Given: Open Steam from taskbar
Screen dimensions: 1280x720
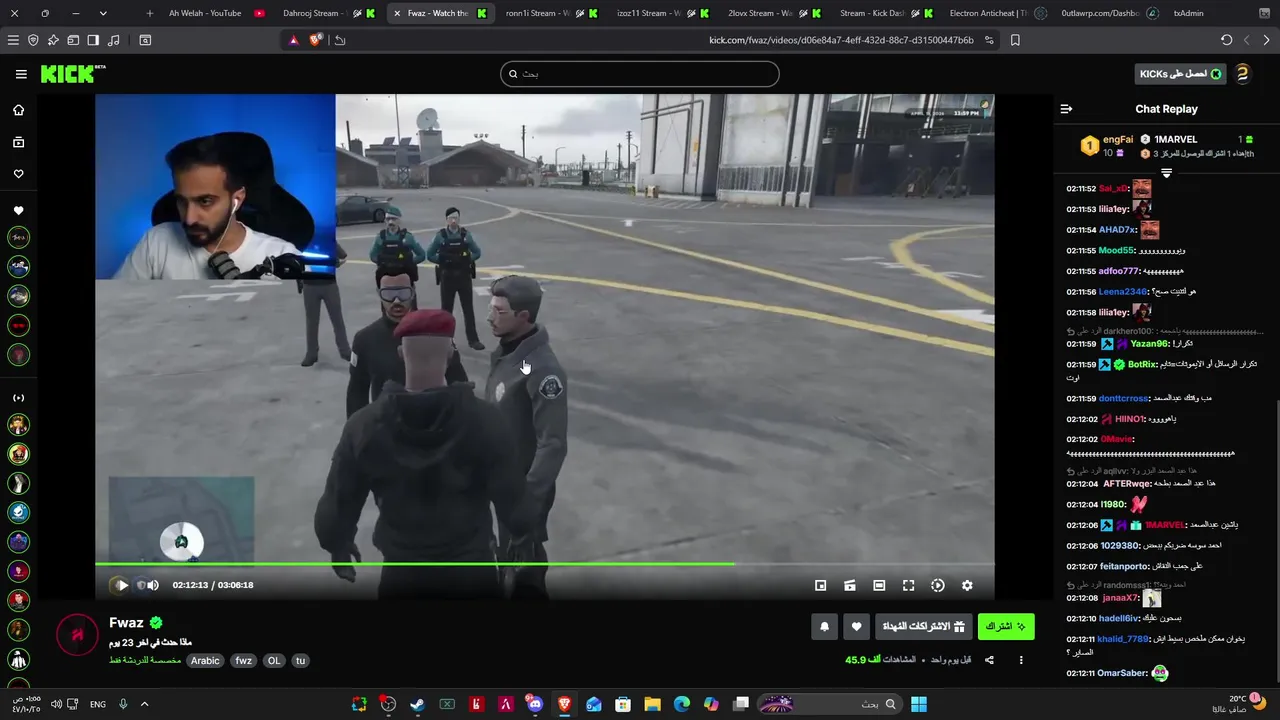Looking at the screenshot, I should tap(417, 704).
